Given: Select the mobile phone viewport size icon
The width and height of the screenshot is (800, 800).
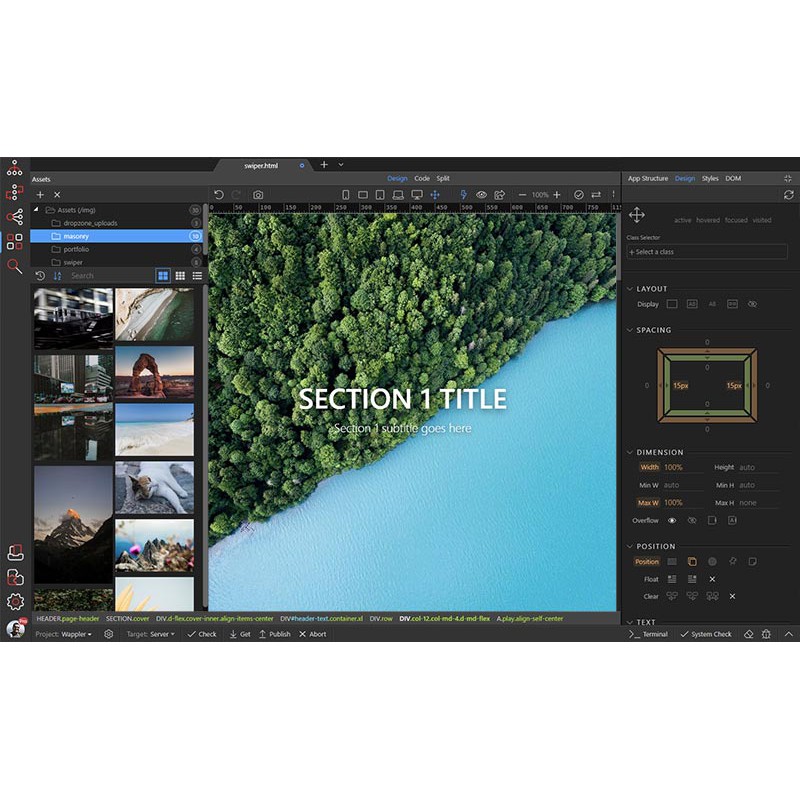Looking at the screenshot, I should click(x=346, y=194).
